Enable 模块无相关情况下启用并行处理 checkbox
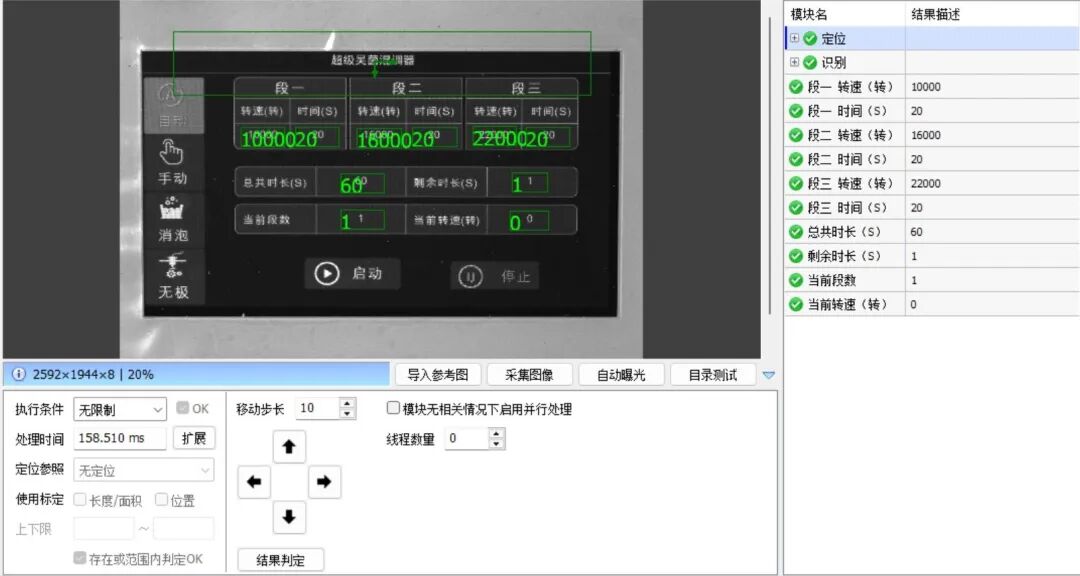Image resolution: width=1080 pixels, height=576 pixels. 393,408
